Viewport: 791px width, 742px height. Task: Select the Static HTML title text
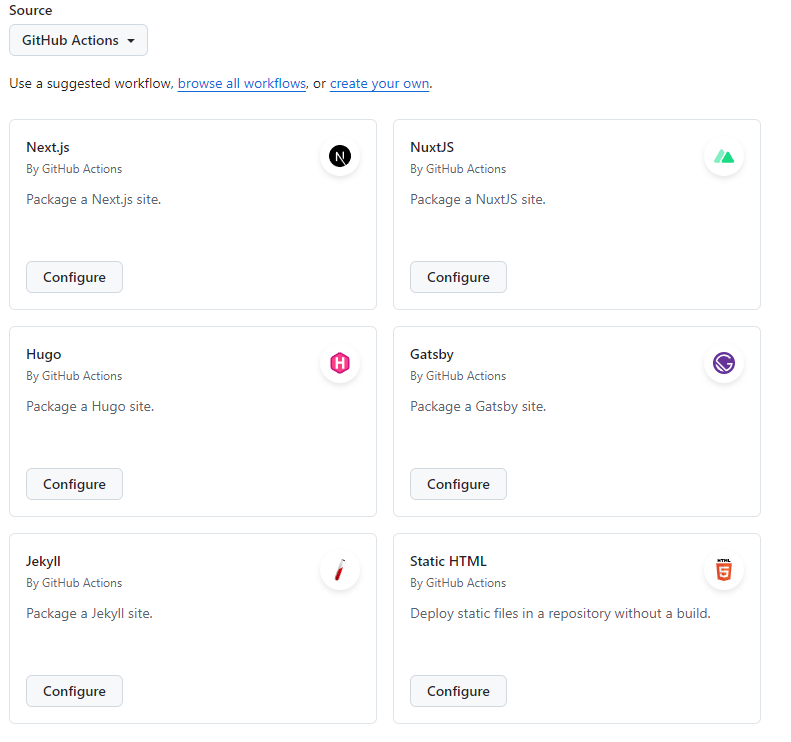pyautogui.click(x=448, y=561)
